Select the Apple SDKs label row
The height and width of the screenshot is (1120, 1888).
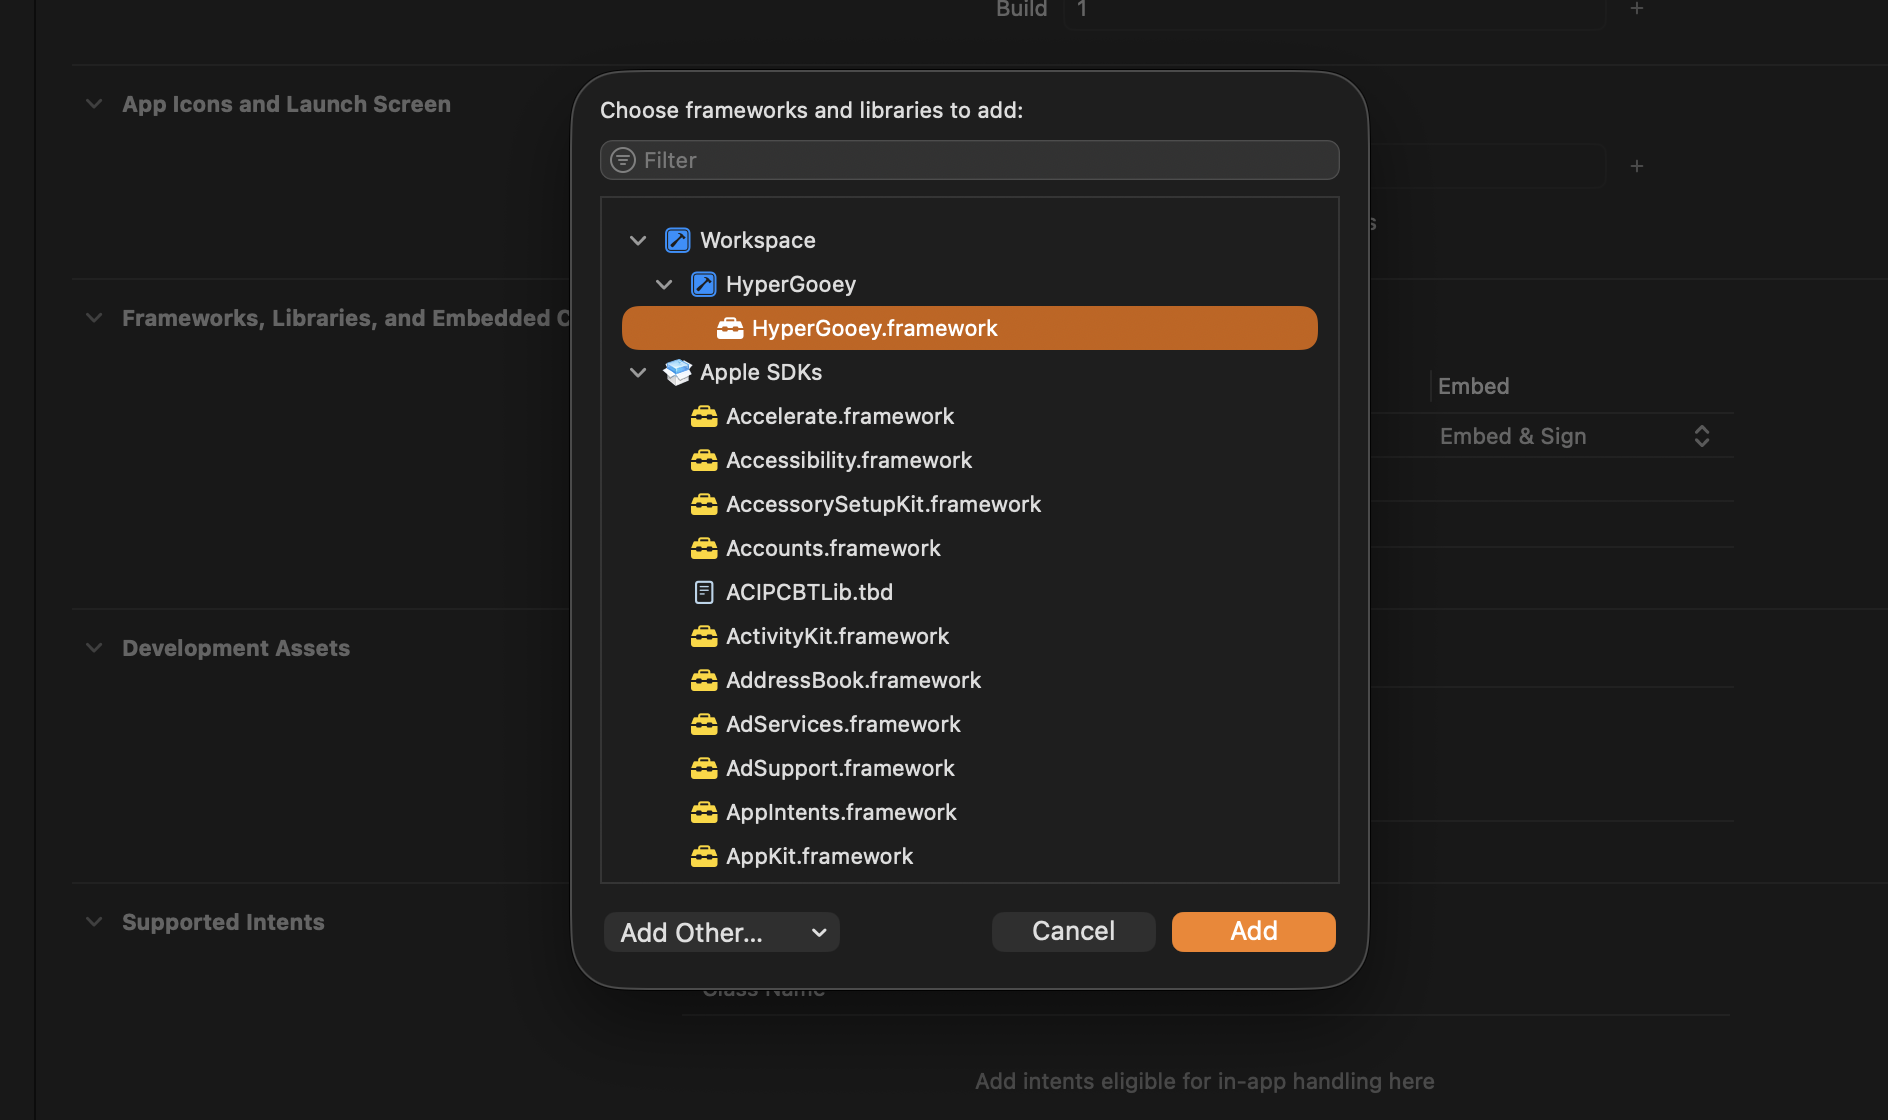[x=970, y=372]
